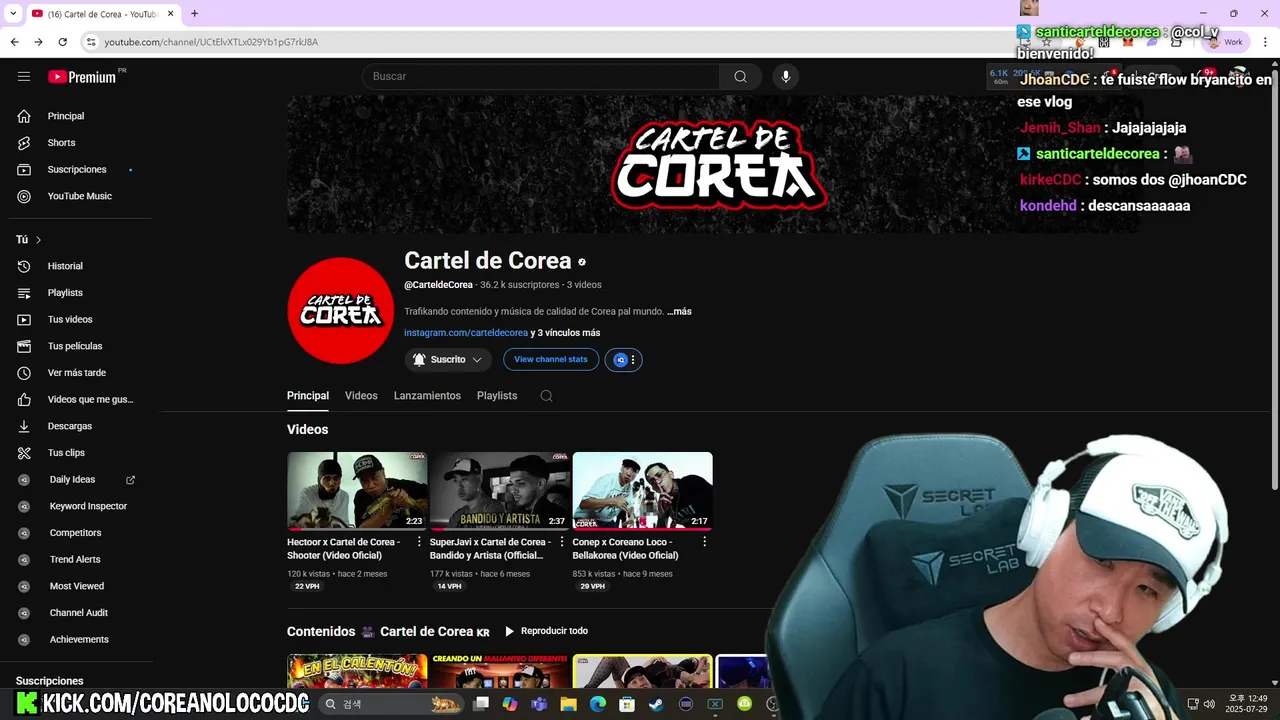1280x720 pixels.
Task: Open Competitors in sidebar
Action: [76, 533]
